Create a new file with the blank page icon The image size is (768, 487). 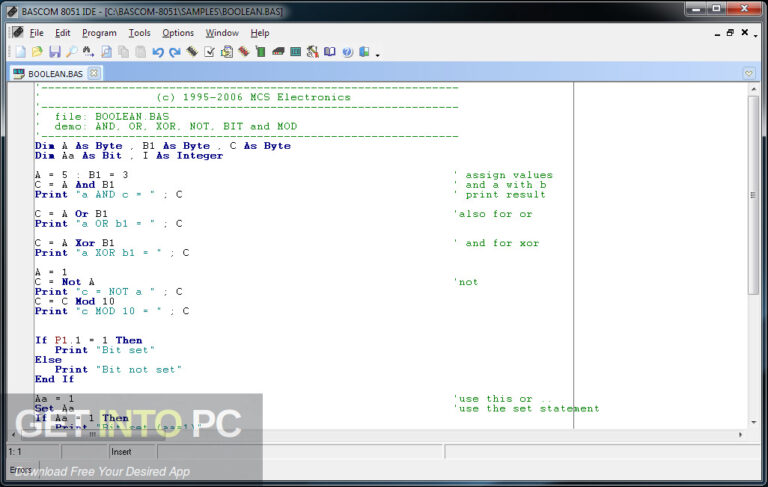point(21,51)
